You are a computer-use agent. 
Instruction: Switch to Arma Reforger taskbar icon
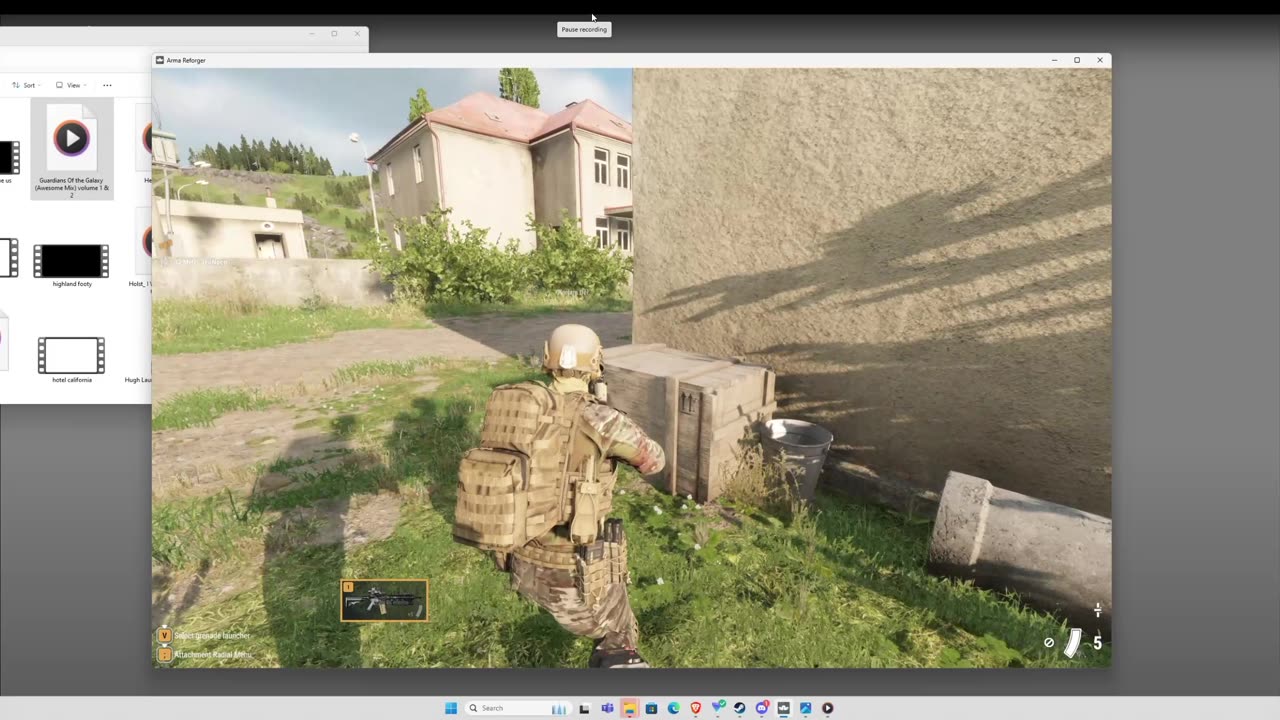point(783,708)
